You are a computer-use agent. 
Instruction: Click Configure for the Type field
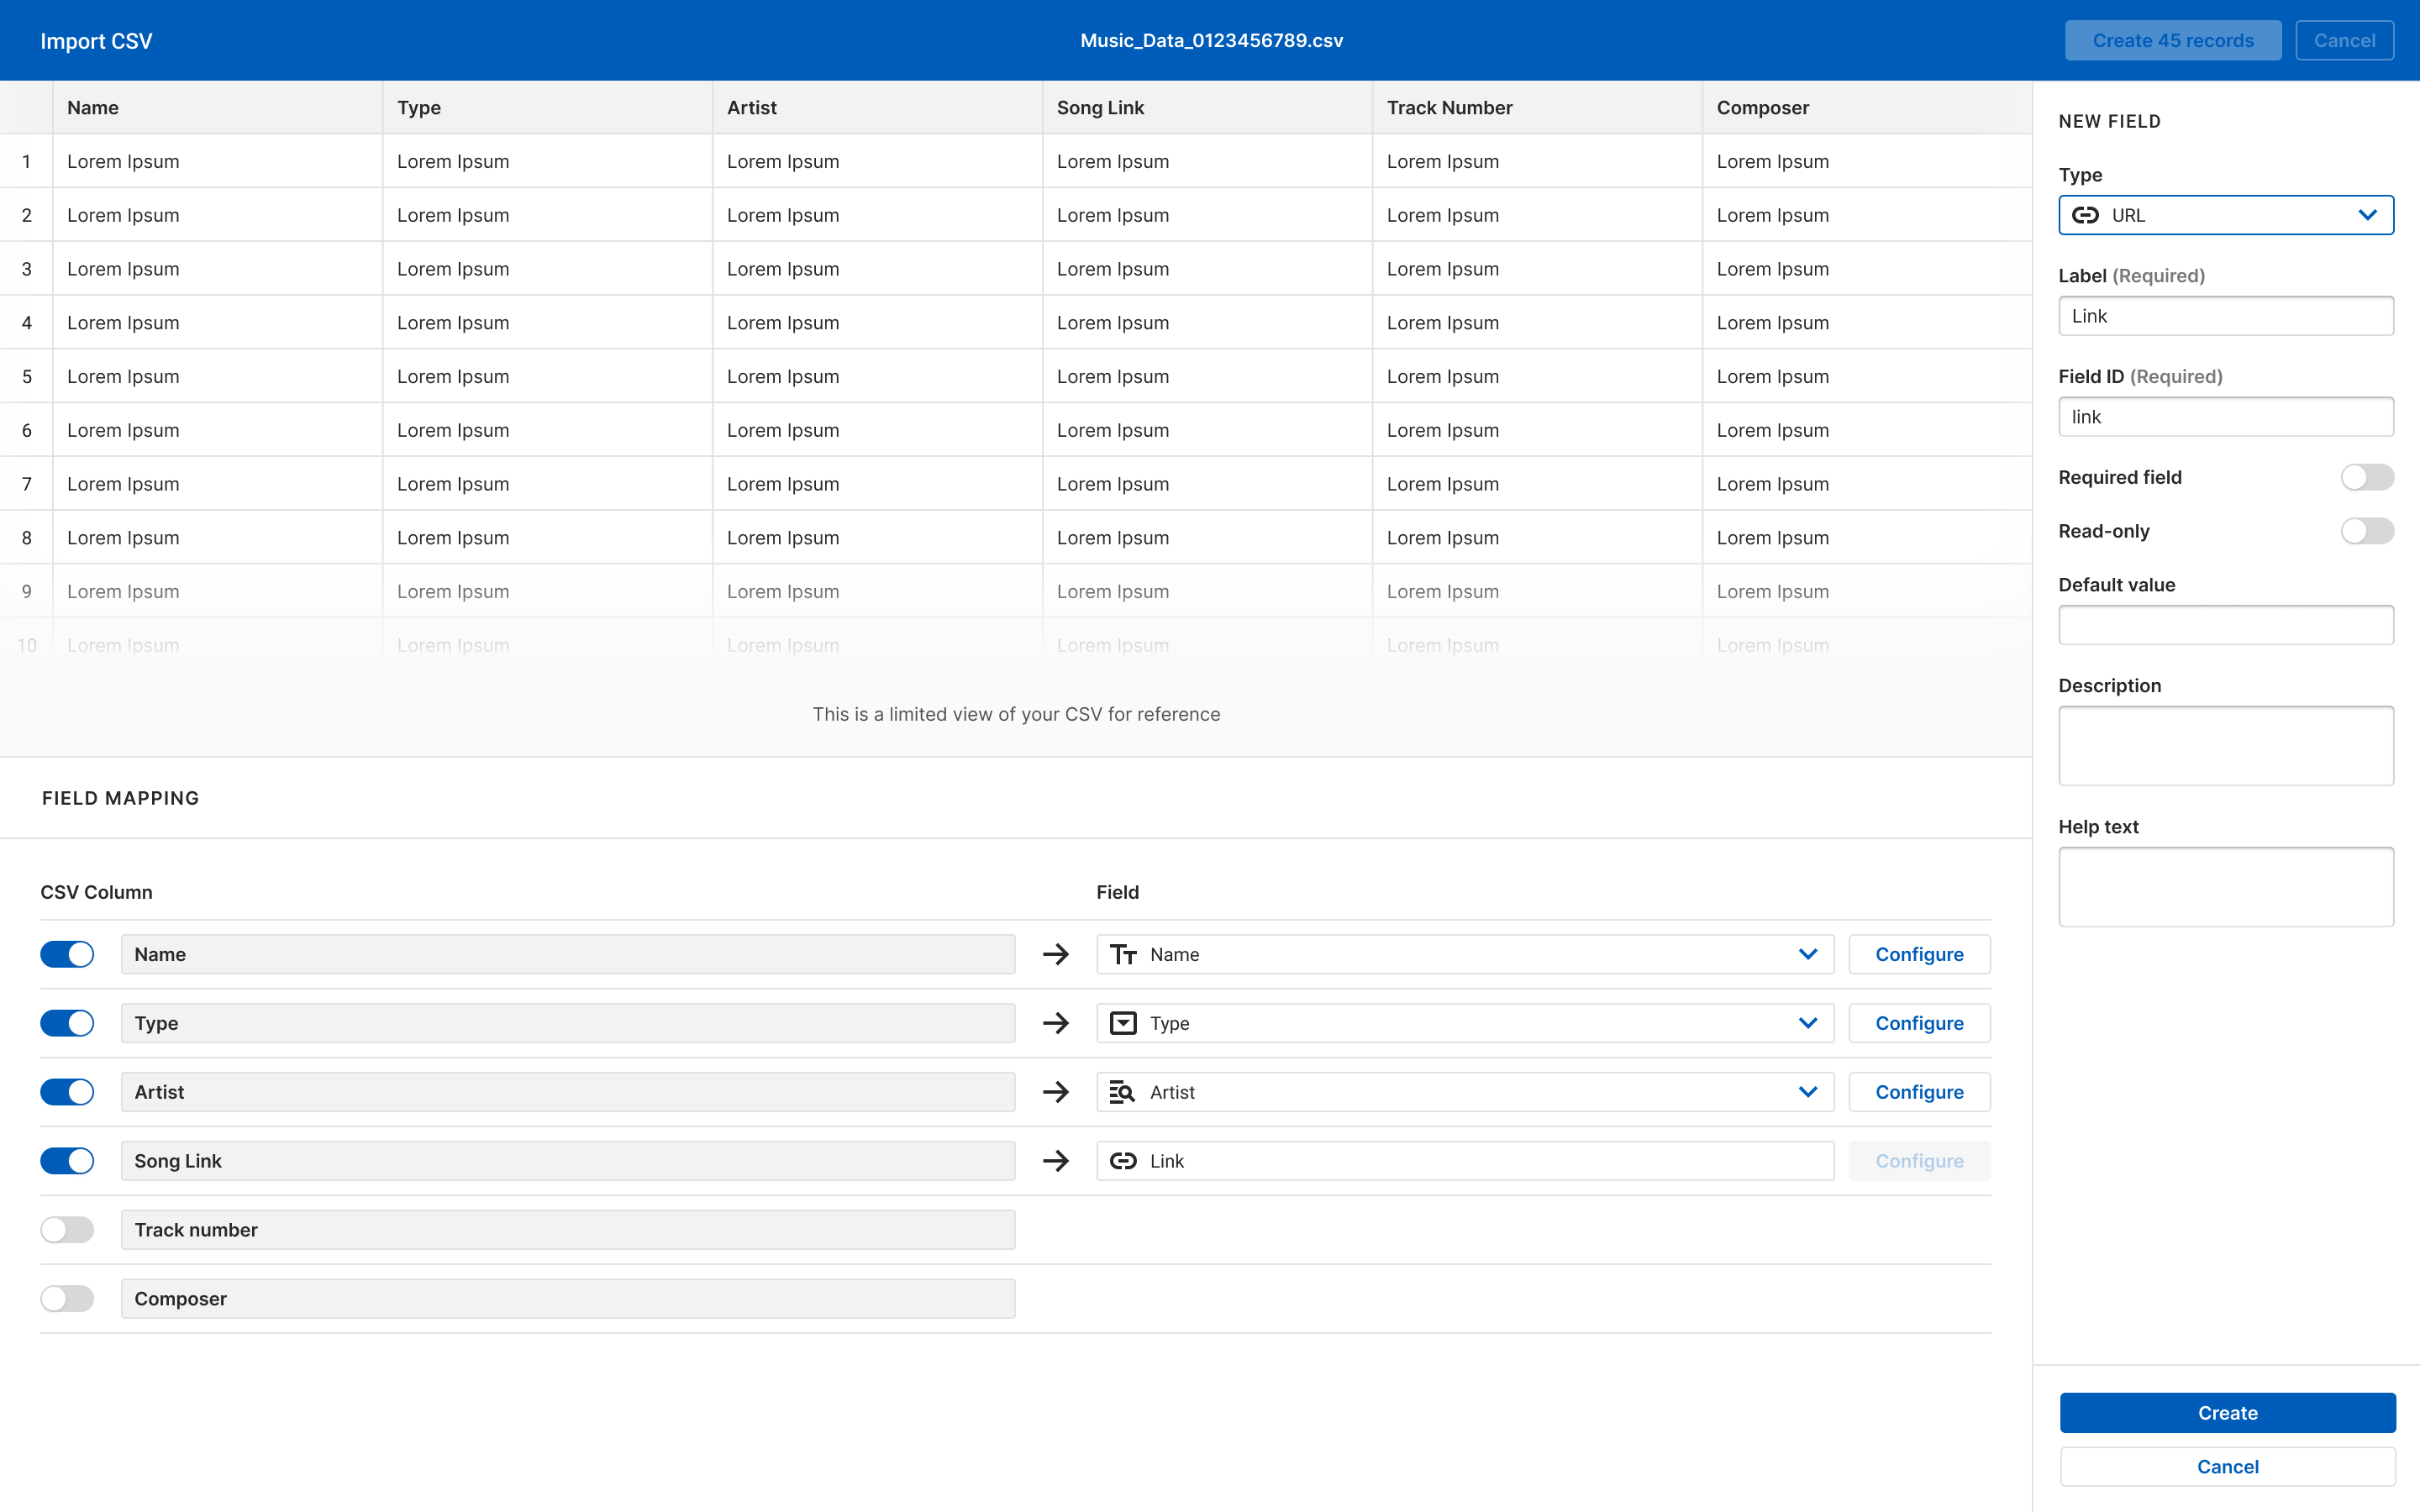pos(1918,1023)
